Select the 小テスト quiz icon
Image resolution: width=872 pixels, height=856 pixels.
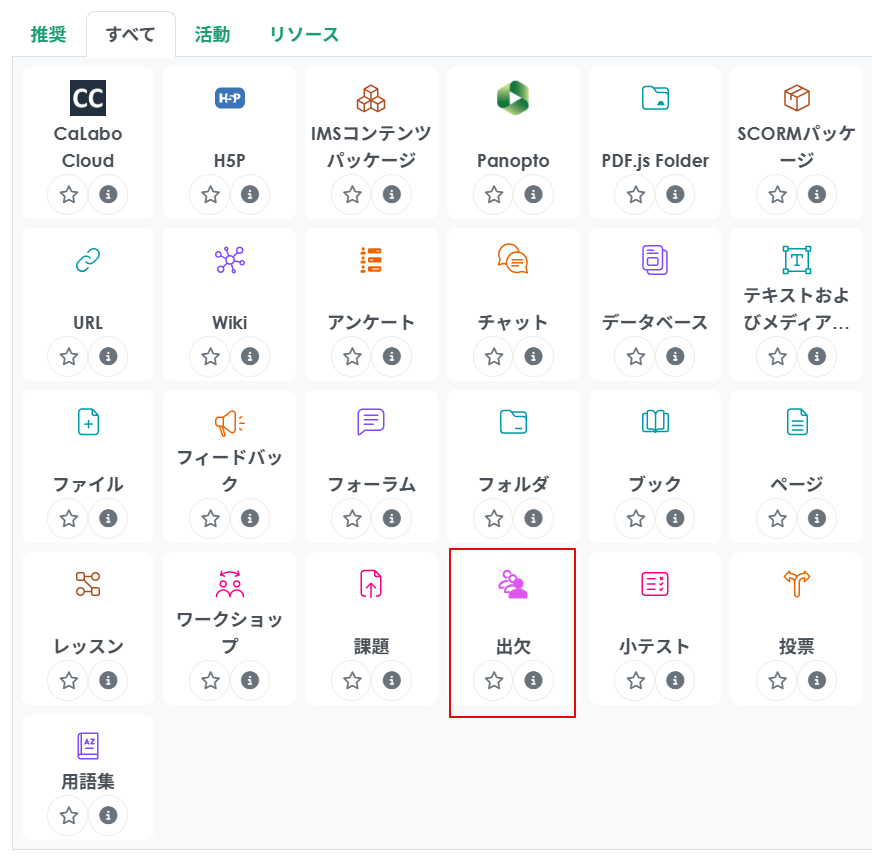tap(655, 584)
